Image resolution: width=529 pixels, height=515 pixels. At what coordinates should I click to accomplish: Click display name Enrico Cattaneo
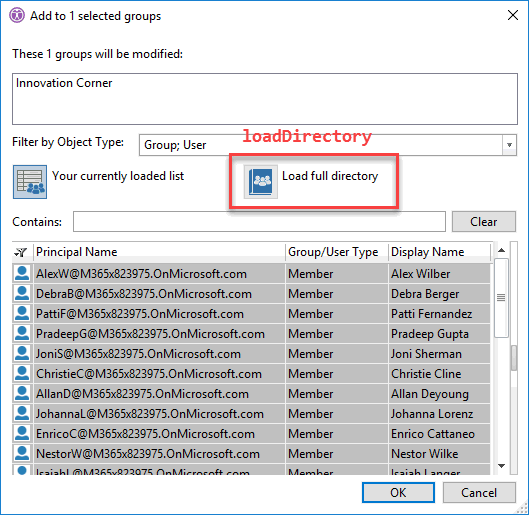click(433, 434)
